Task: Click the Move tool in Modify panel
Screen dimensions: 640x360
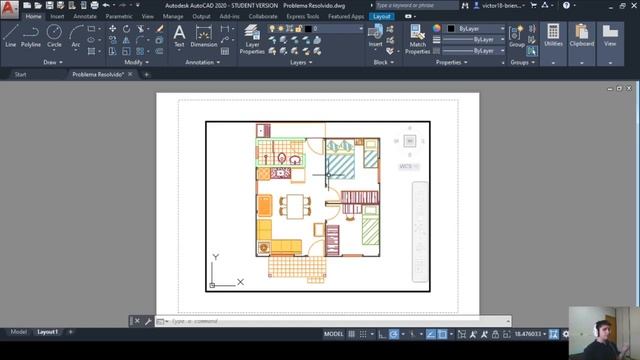Action: click(x=112, y=29)
